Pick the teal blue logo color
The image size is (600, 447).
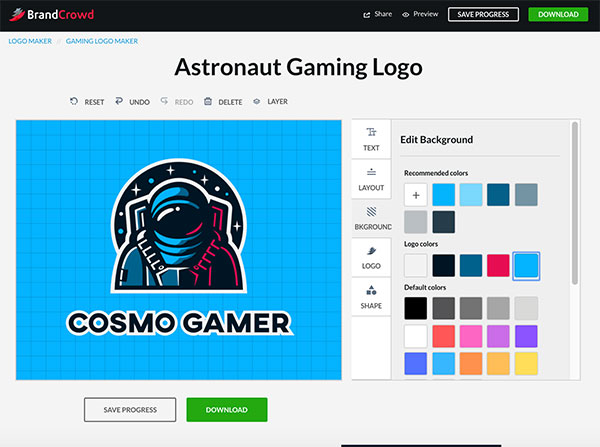tap(471, 266)
